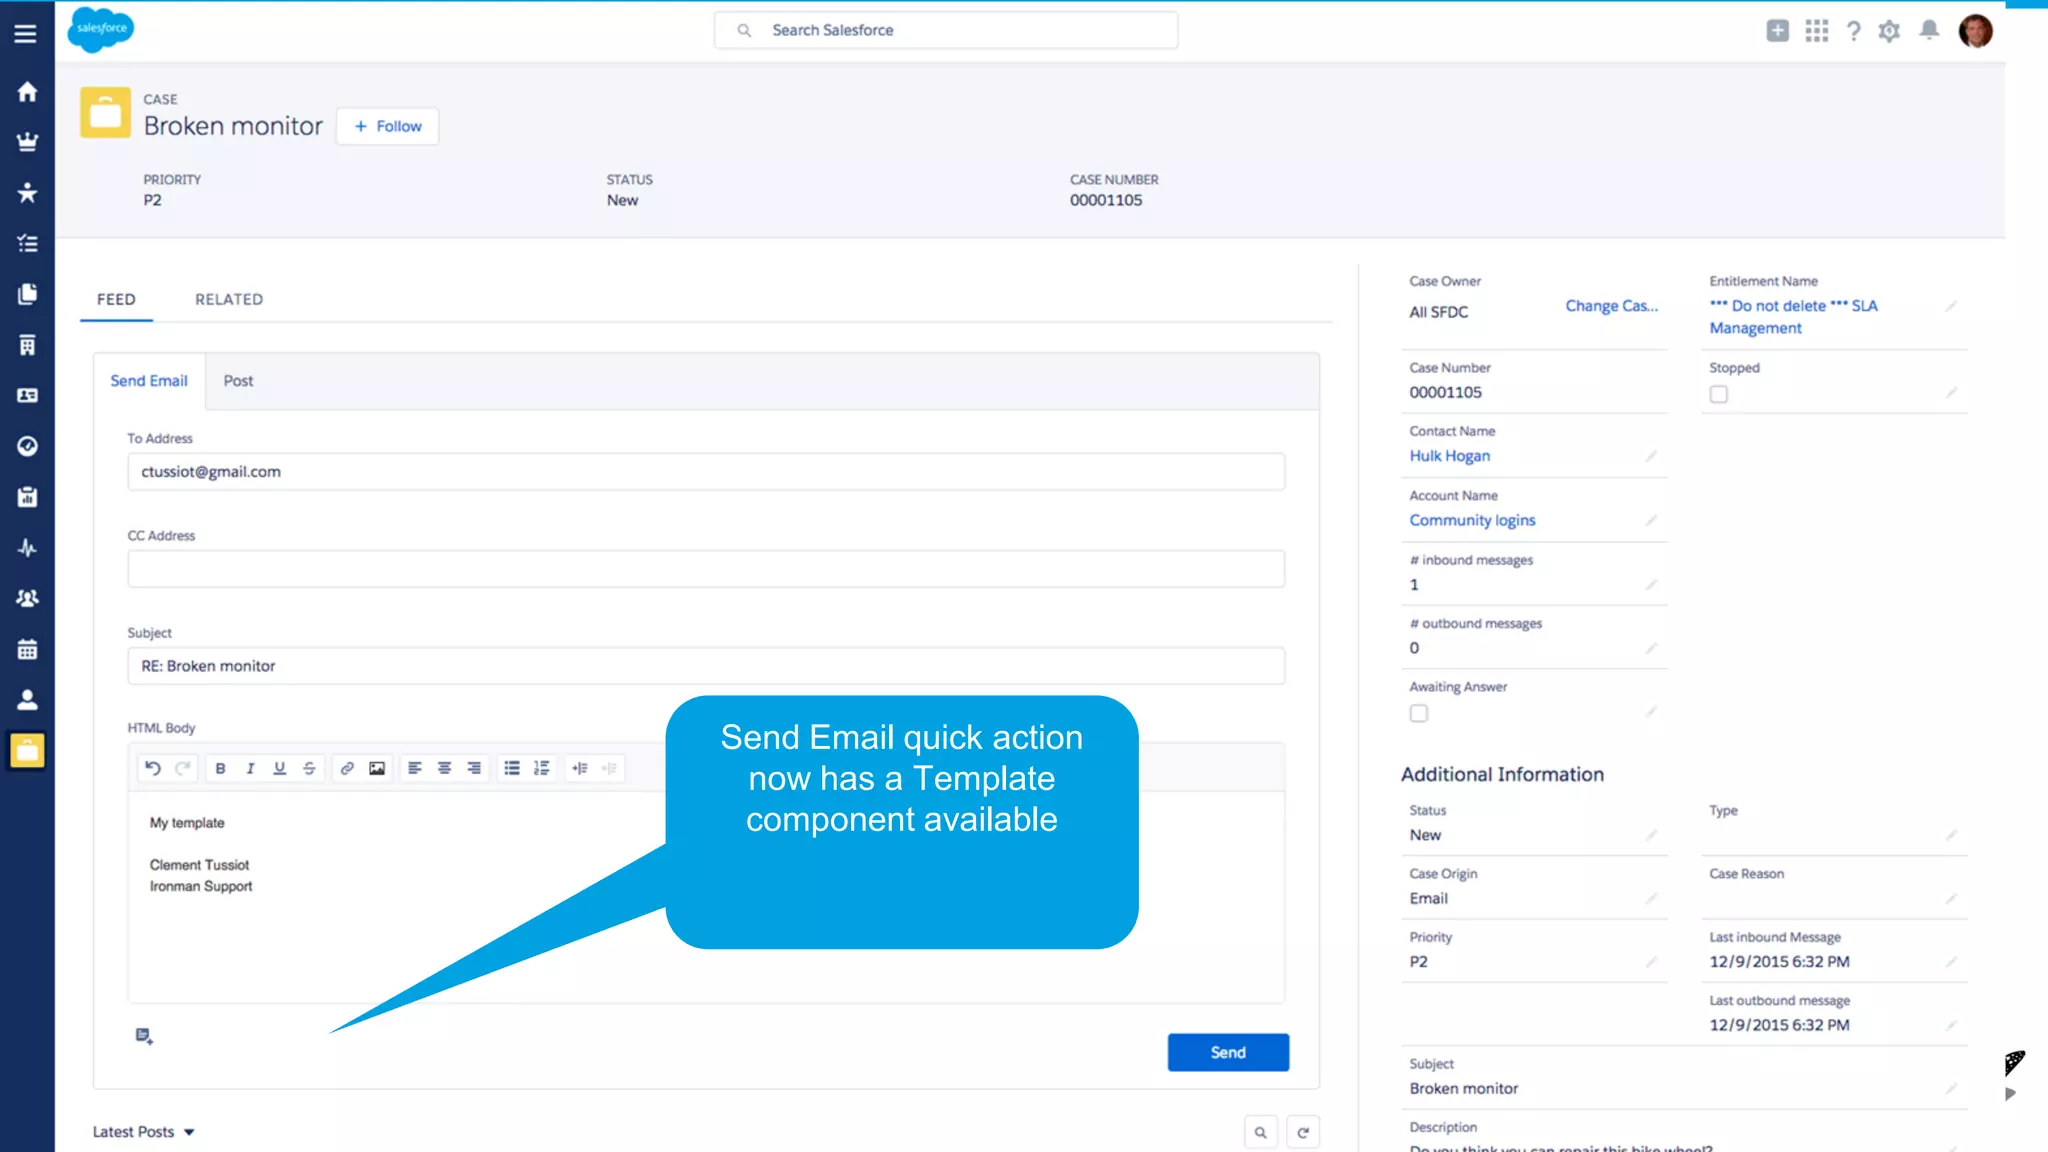Click Change Case Owner link
Screen dimensions: 2048x1152
tap(1611, 306)
